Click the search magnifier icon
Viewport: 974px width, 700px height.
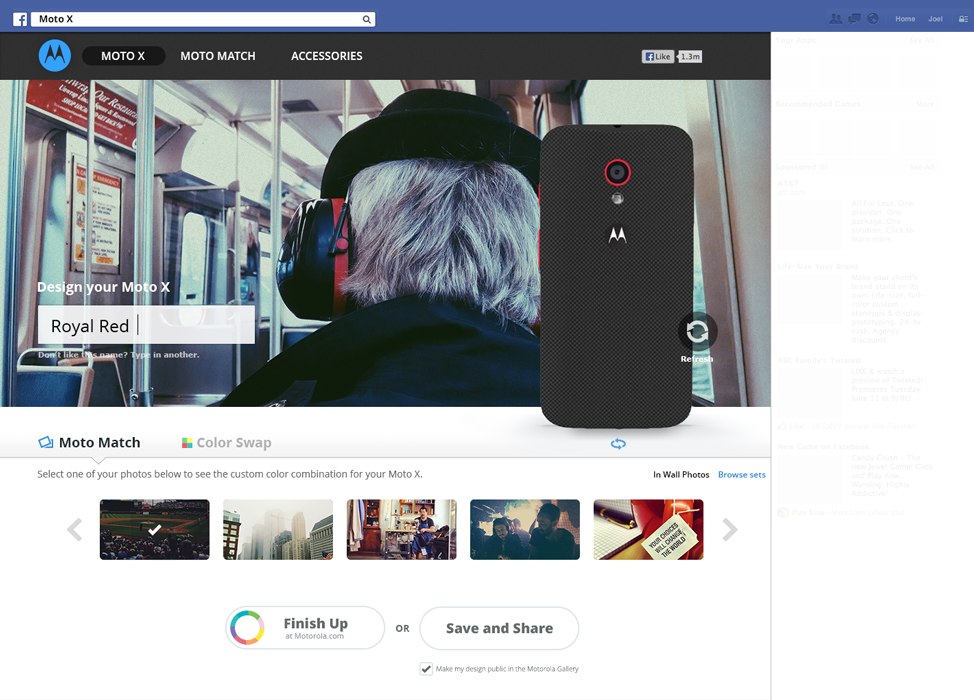coord(366,19)
